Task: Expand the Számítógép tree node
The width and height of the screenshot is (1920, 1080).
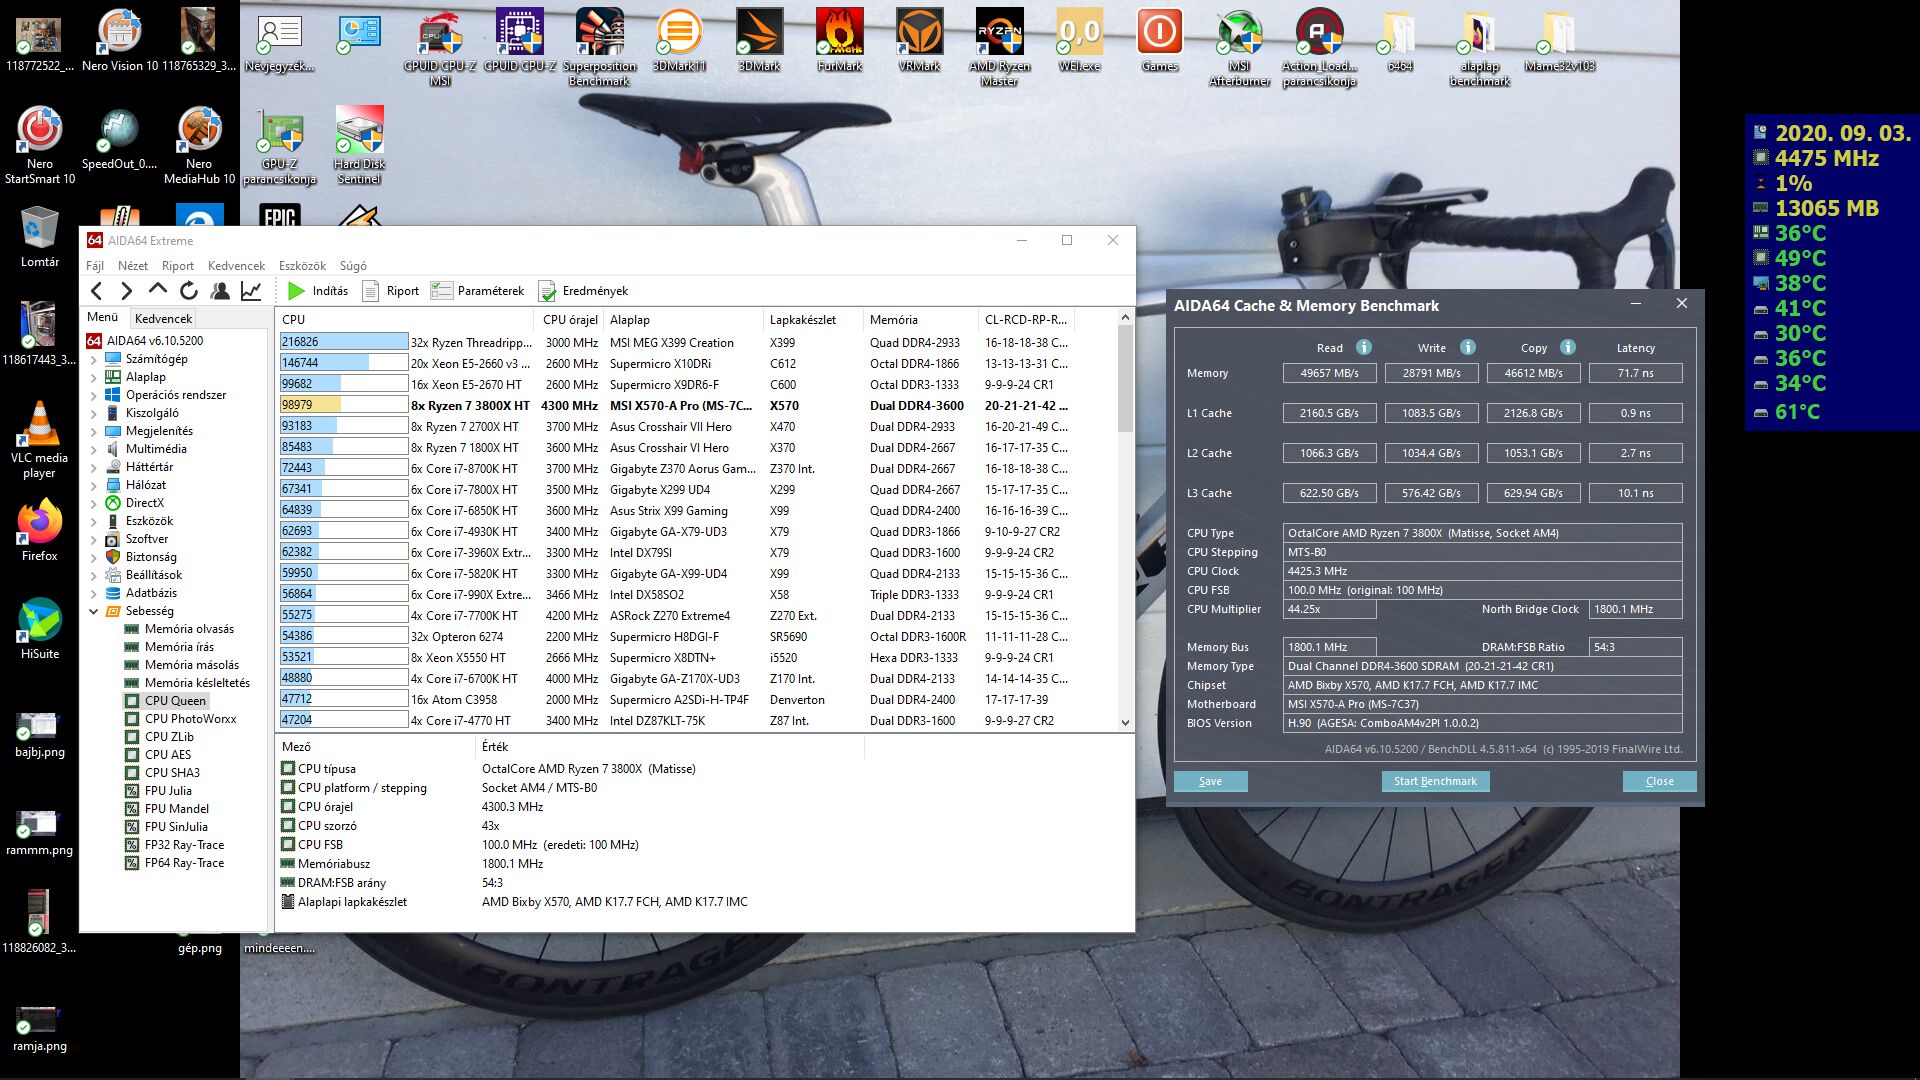Action: (x=94, y=359)
